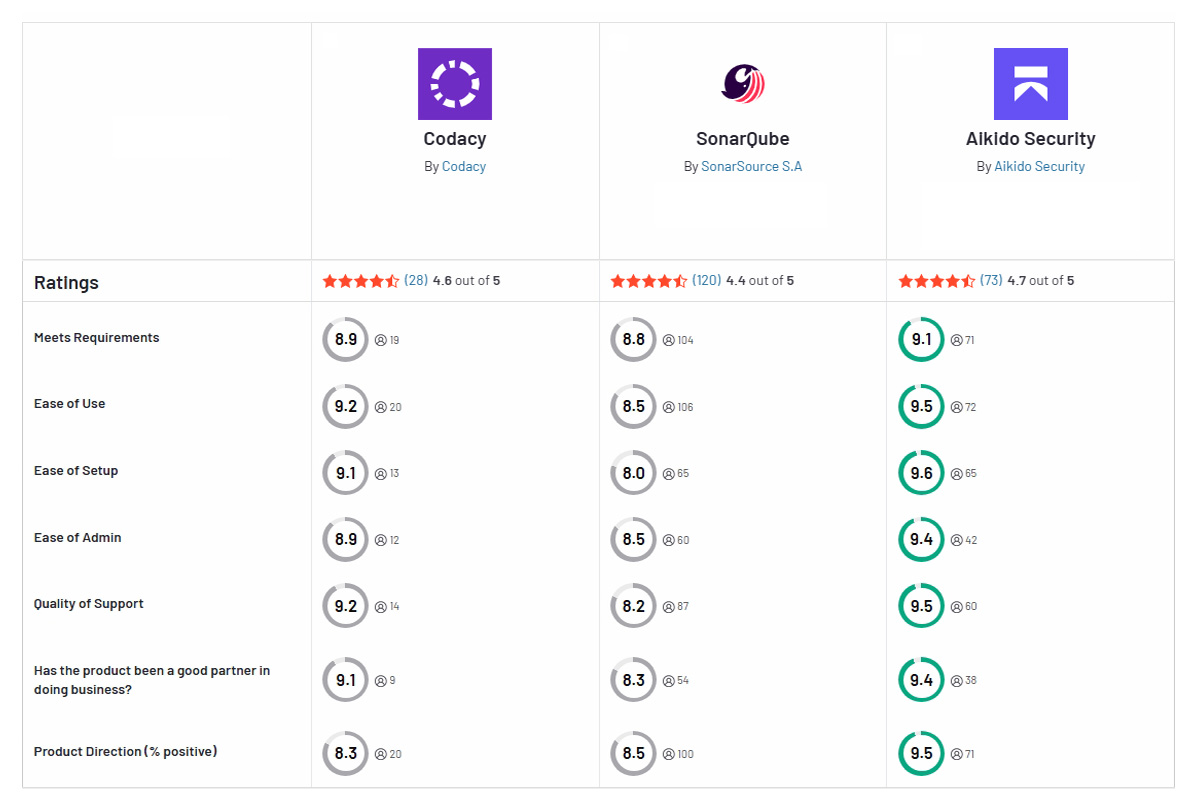
Task: Click Aikido's 9.4 Ease of Admin ring
Action: click(922, 540)
